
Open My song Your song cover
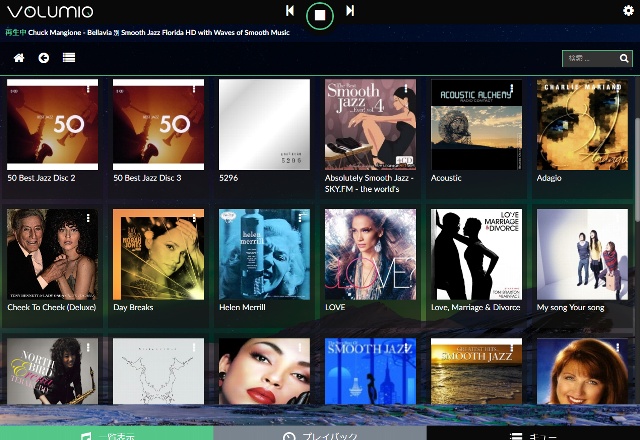582,254
